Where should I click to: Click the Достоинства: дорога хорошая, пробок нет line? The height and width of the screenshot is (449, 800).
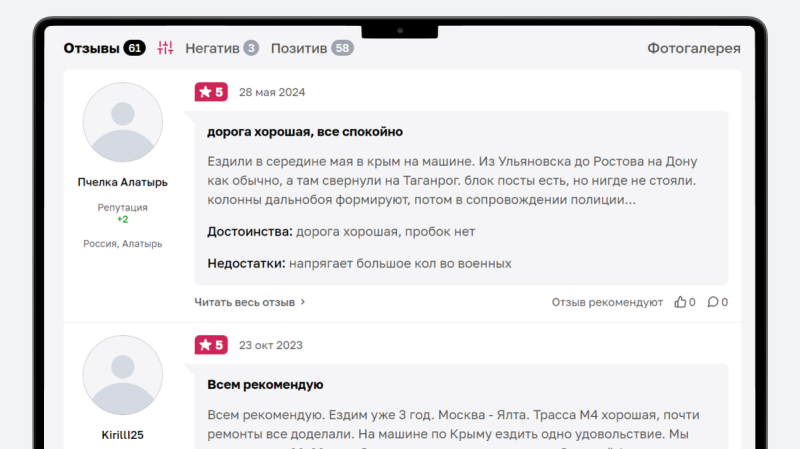point(341,232)
